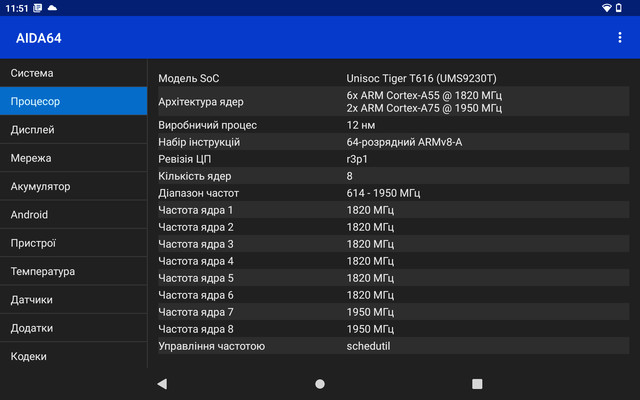Tap the cloud notification icon
This screenshot has width=640, height=400.
tap(52, 8)
